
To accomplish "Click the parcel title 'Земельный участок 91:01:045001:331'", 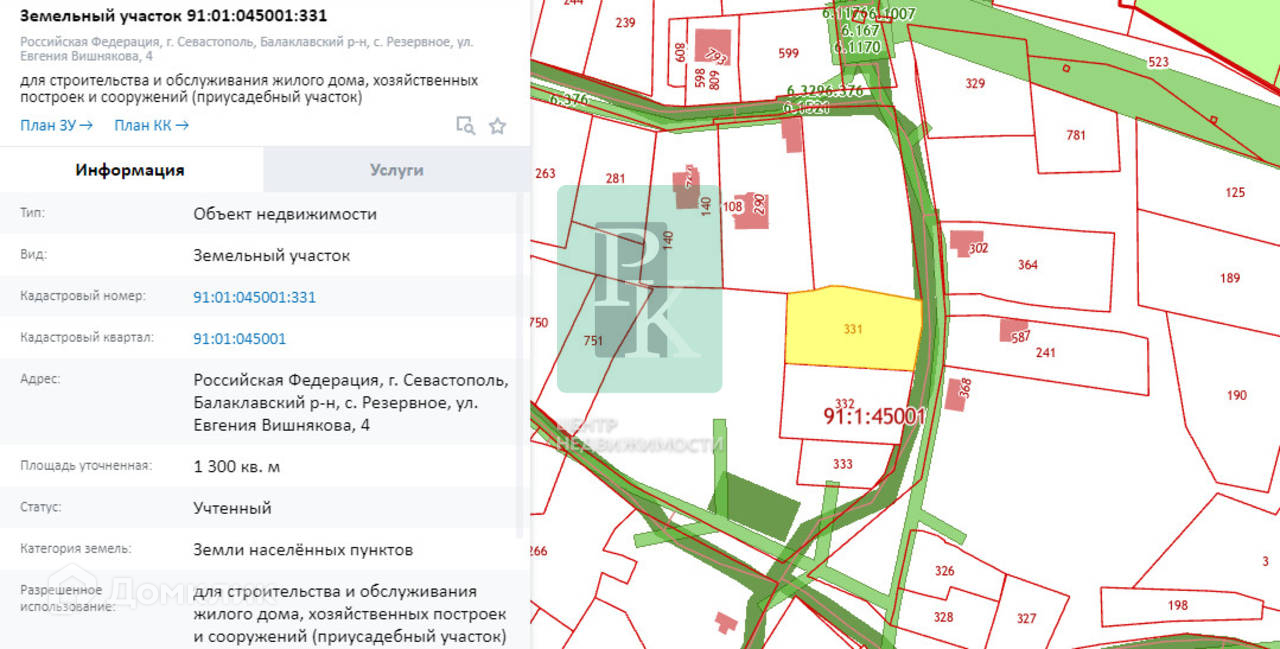I will click(x=174, y=16).
